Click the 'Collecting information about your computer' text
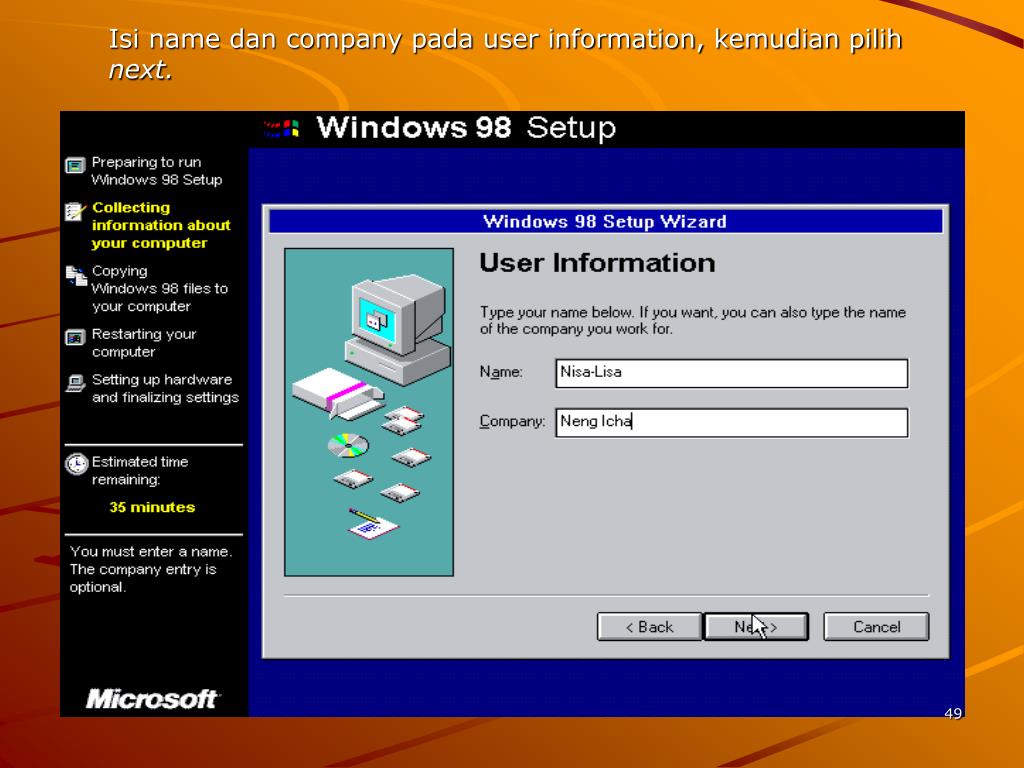Screen dimensions: 1024x768 coord(161,225)
